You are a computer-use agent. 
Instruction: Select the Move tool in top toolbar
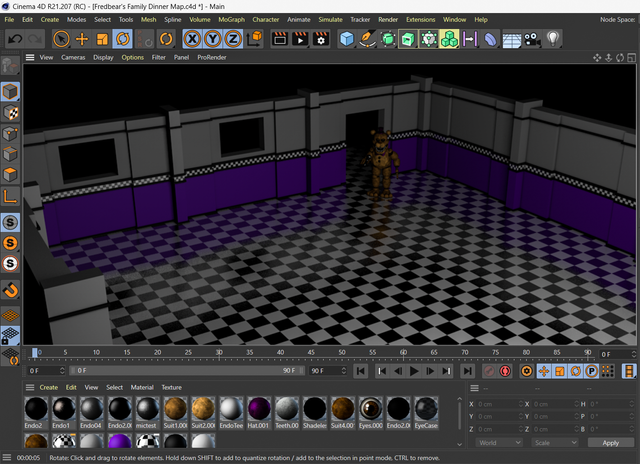point(82,39)
